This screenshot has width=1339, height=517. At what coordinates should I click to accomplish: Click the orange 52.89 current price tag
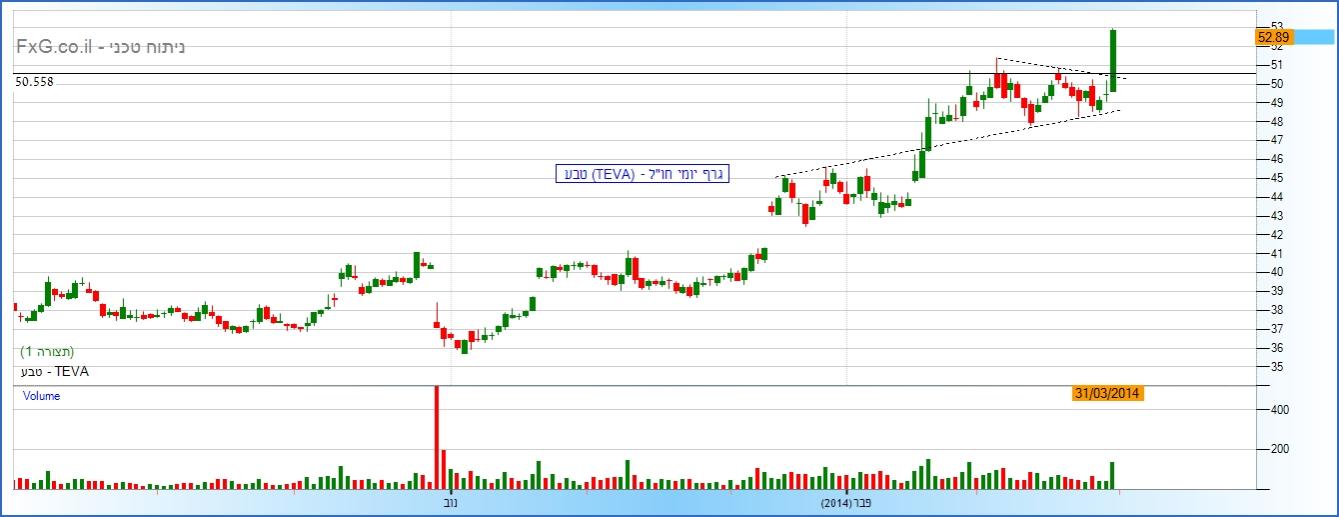[1274, 37]
